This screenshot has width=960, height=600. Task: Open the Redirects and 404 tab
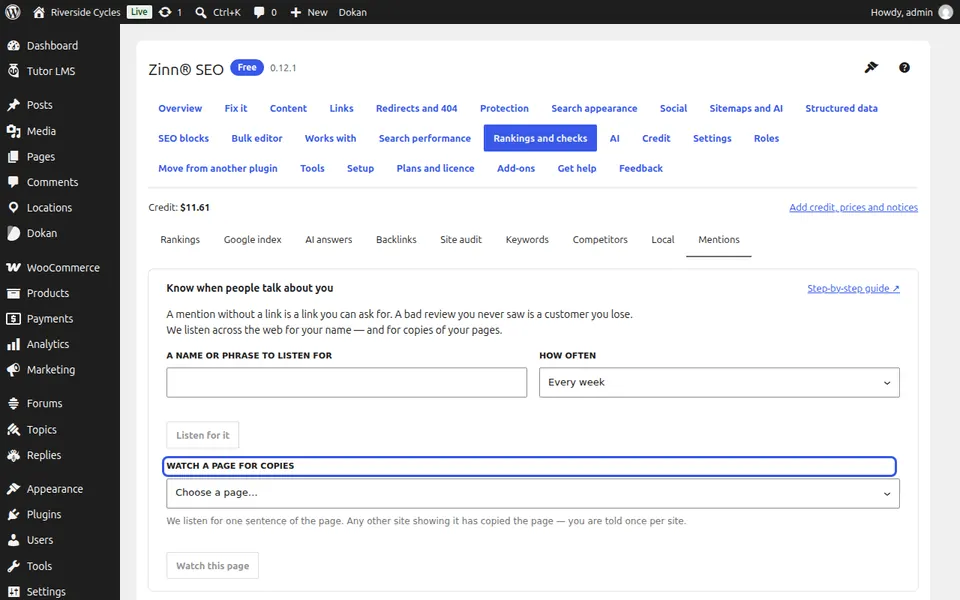[x=416, y=108]
